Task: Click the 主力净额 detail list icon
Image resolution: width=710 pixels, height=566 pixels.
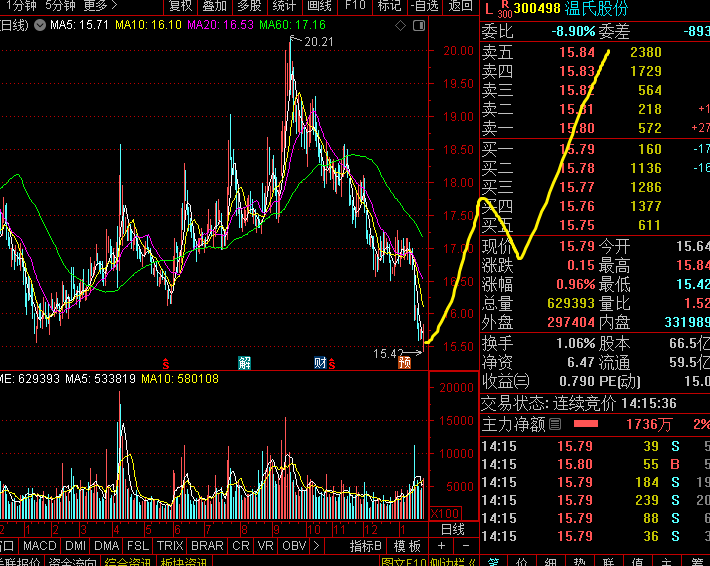Action: coord(555,424)
